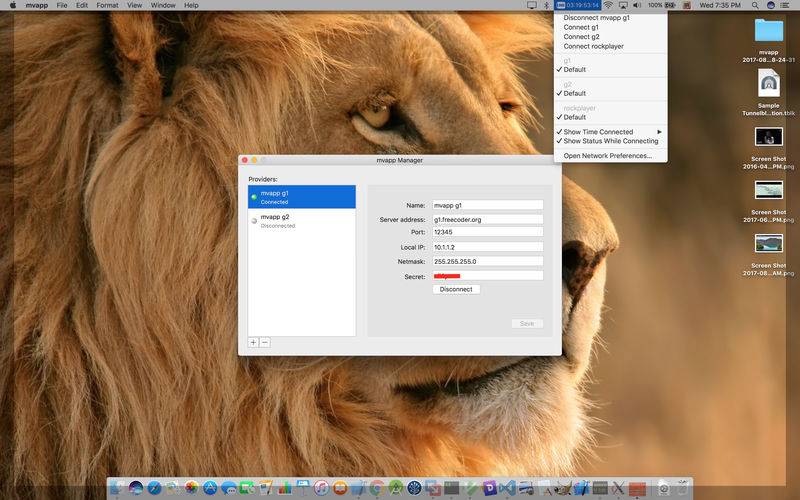Select Default under rockplayer section
The width and height of the screenshot is (800, 500).
610,117
